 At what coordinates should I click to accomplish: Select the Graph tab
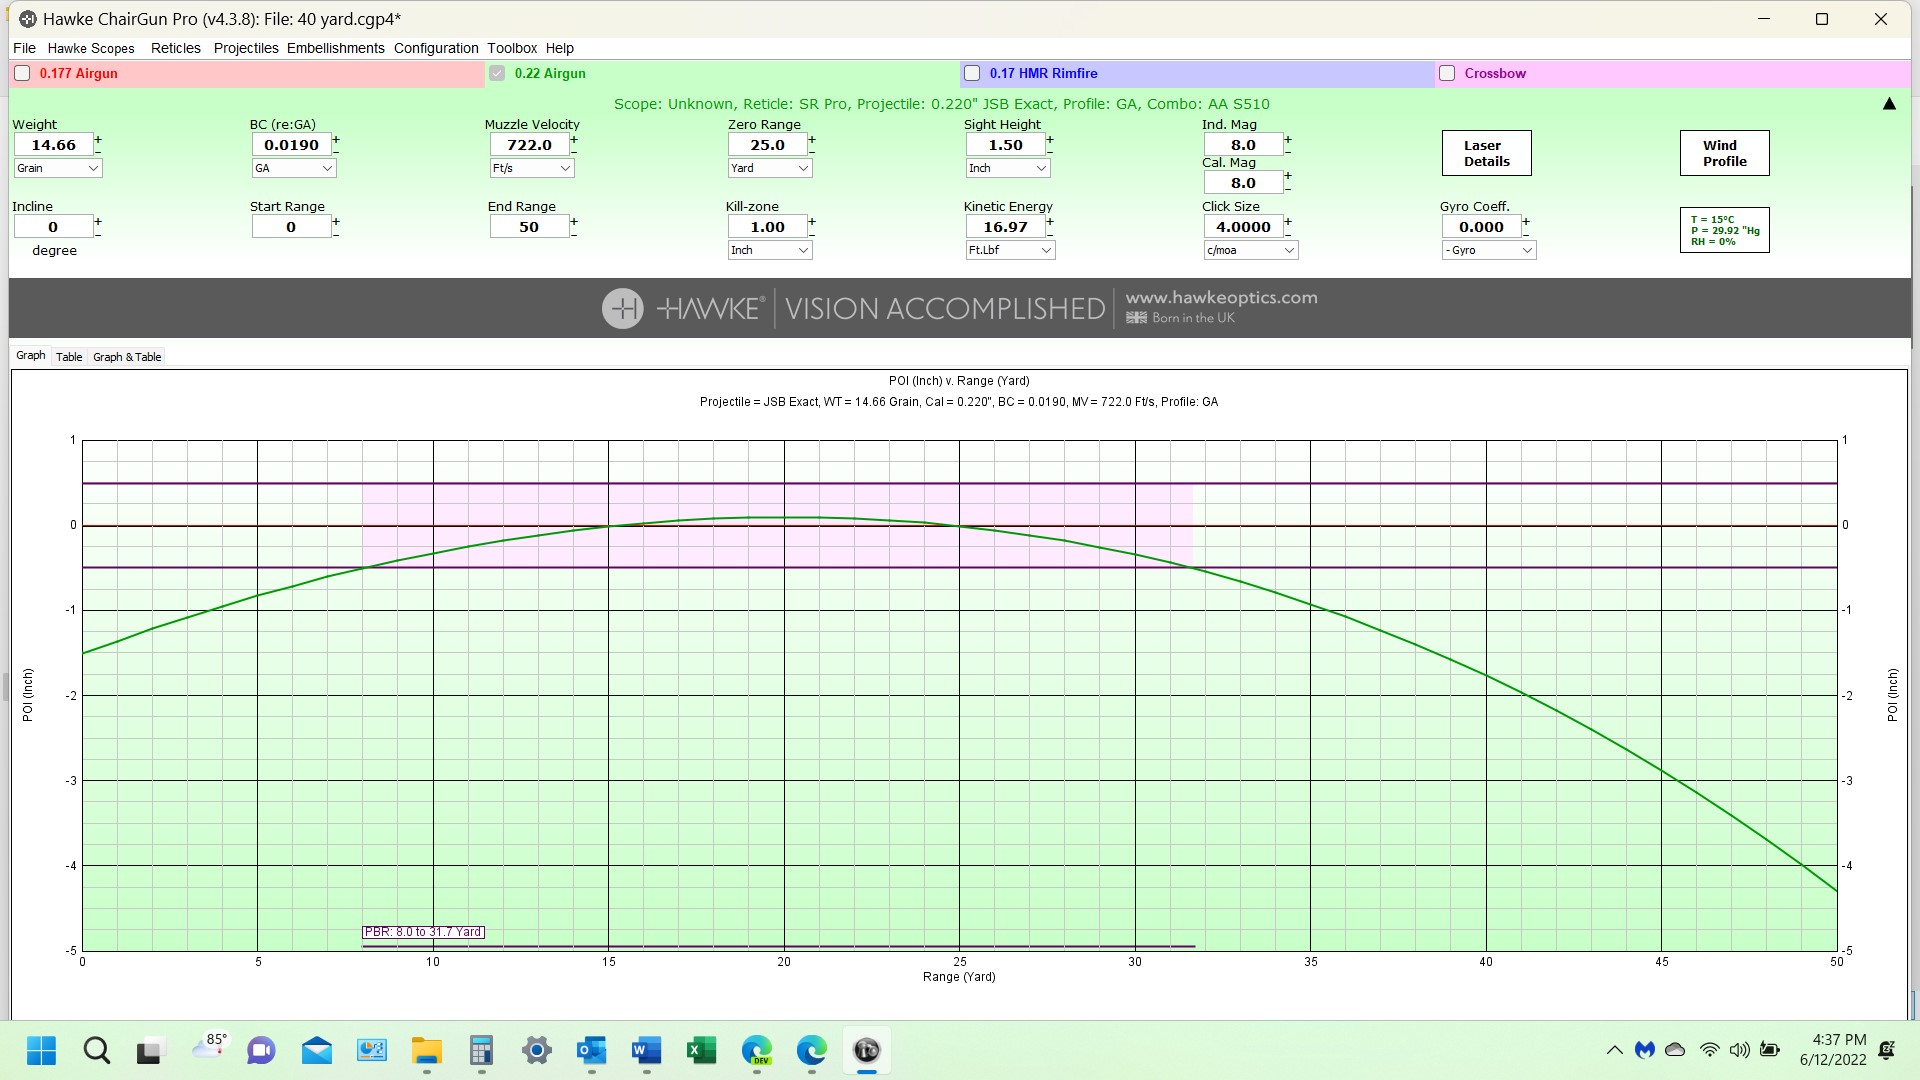coord(30,356)
